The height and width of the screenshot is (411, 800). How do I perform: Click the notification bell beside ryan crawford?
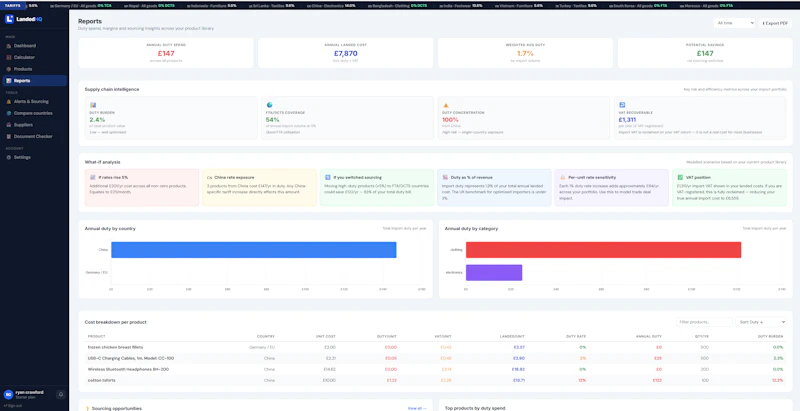tap(60, 394)
